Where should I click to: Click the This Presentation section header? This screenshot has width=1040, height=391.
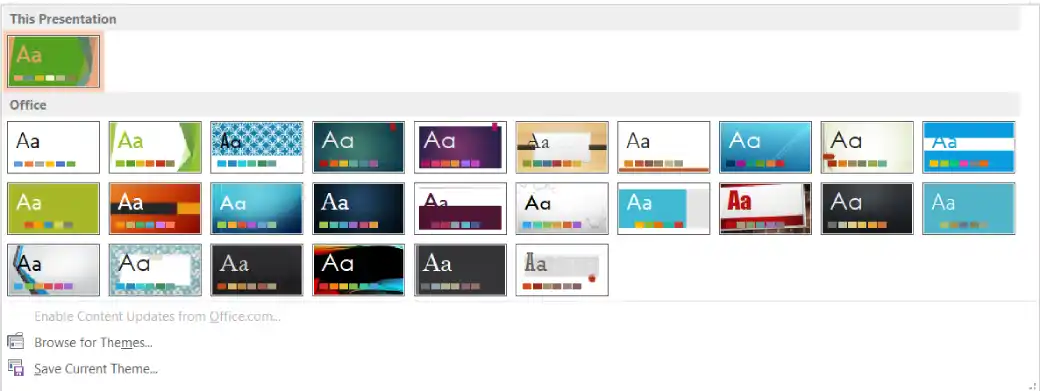[512, 19]
